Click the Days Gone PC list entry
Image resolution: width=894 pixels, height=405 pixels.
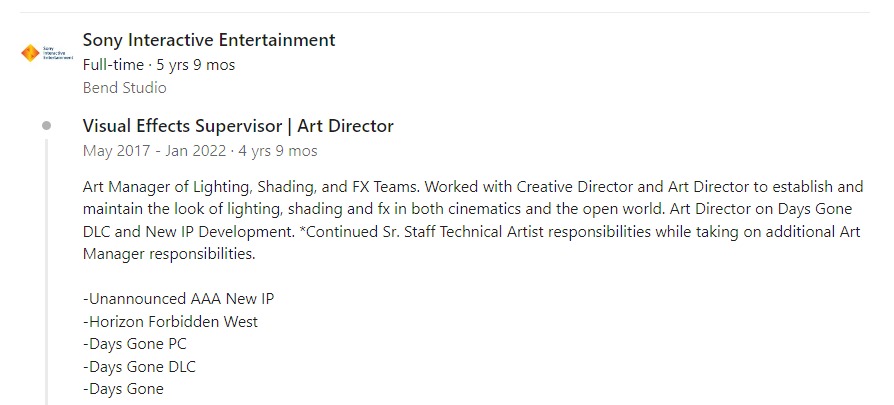(x=135, y=344)
